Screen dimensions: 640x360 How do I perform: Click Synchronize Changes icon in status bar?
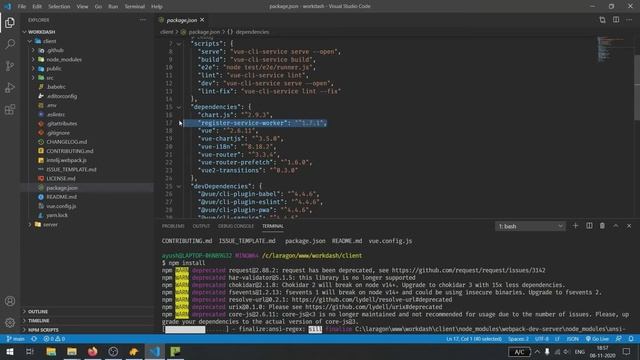[x=34, y=339]
